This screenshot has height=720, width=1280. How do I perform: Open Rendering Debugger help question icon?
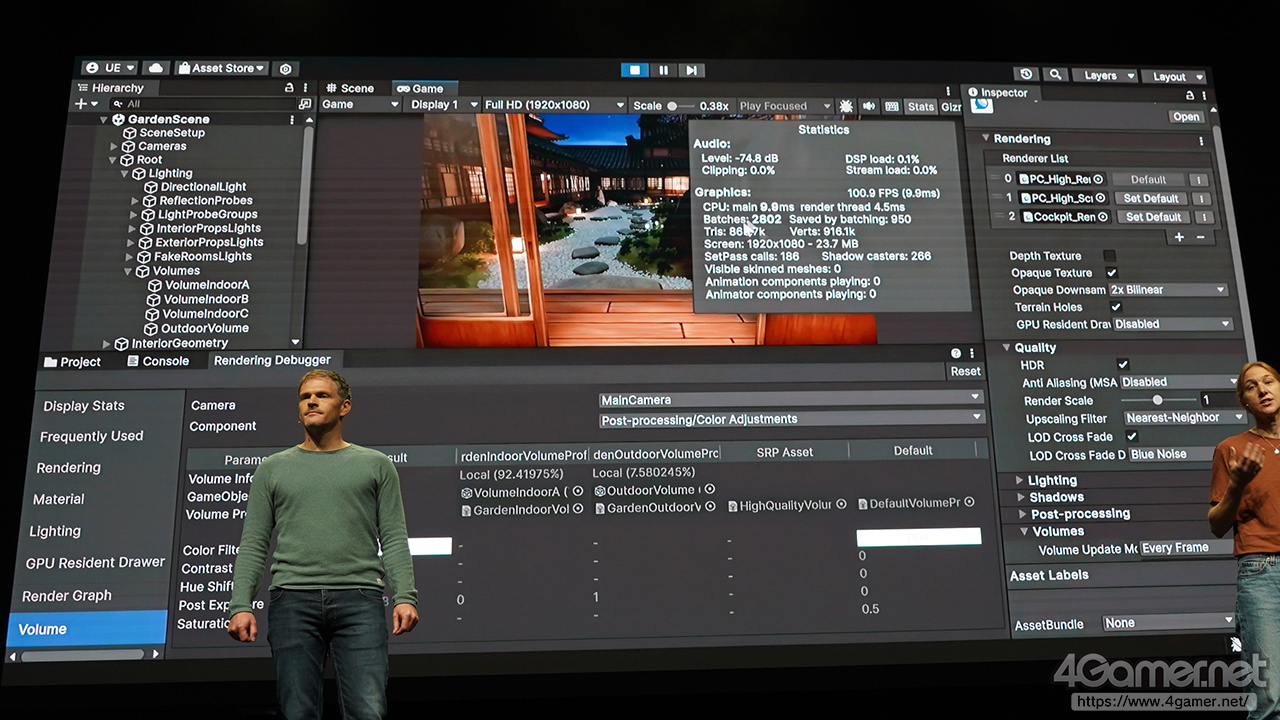click(956, 353)
